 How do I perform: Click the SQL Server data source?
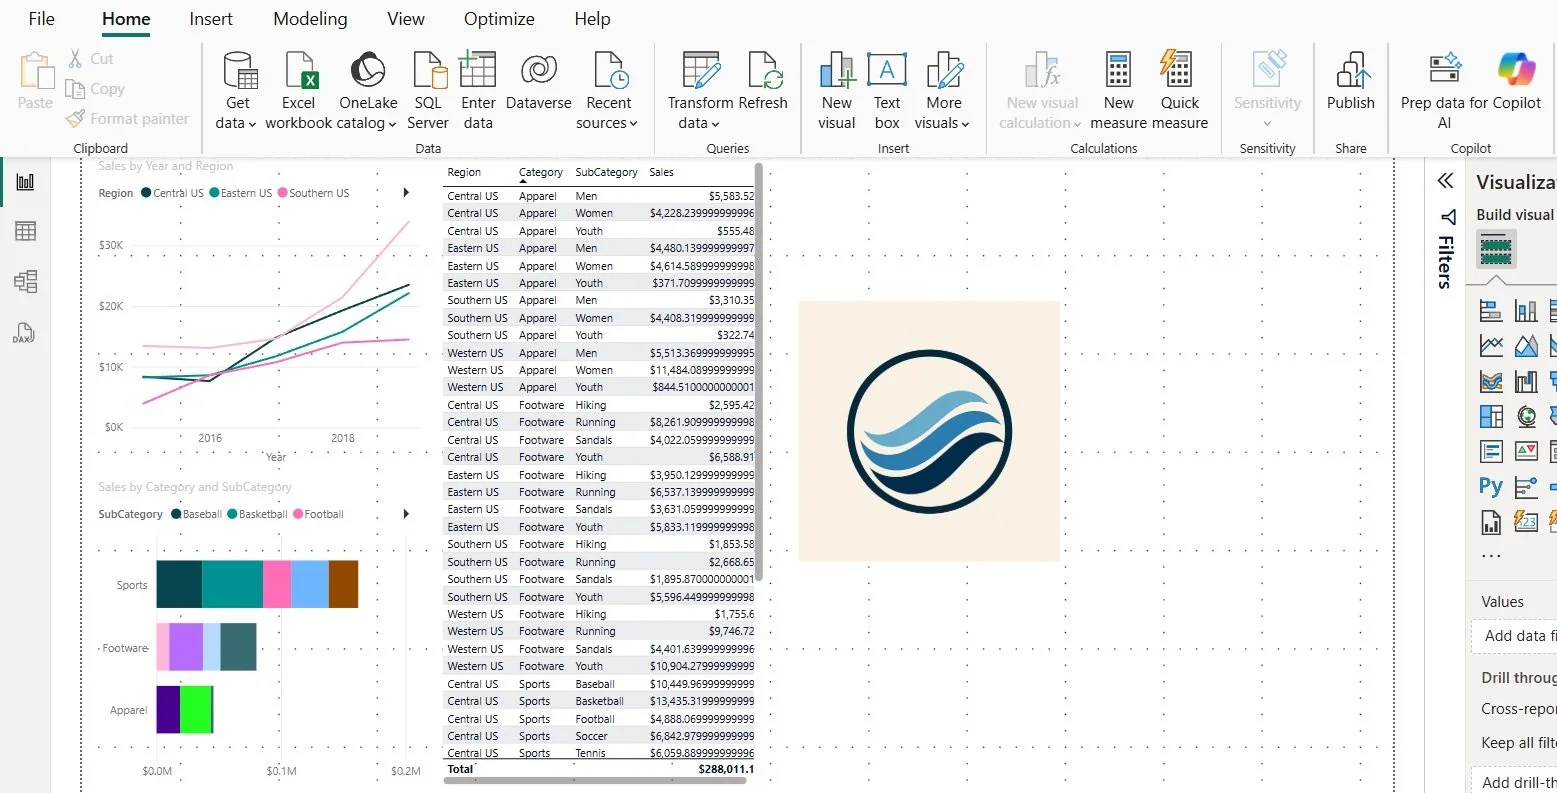point(428,91)
